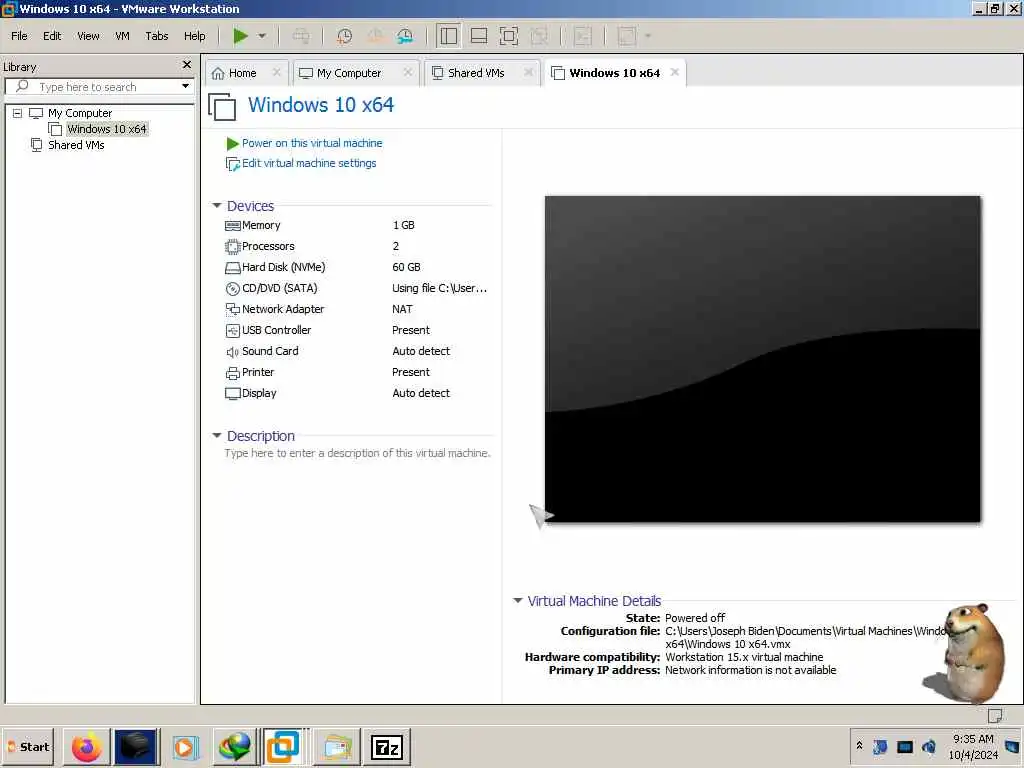Click the Sound Card device icon
1024x768 pixels.
point(232,352)
